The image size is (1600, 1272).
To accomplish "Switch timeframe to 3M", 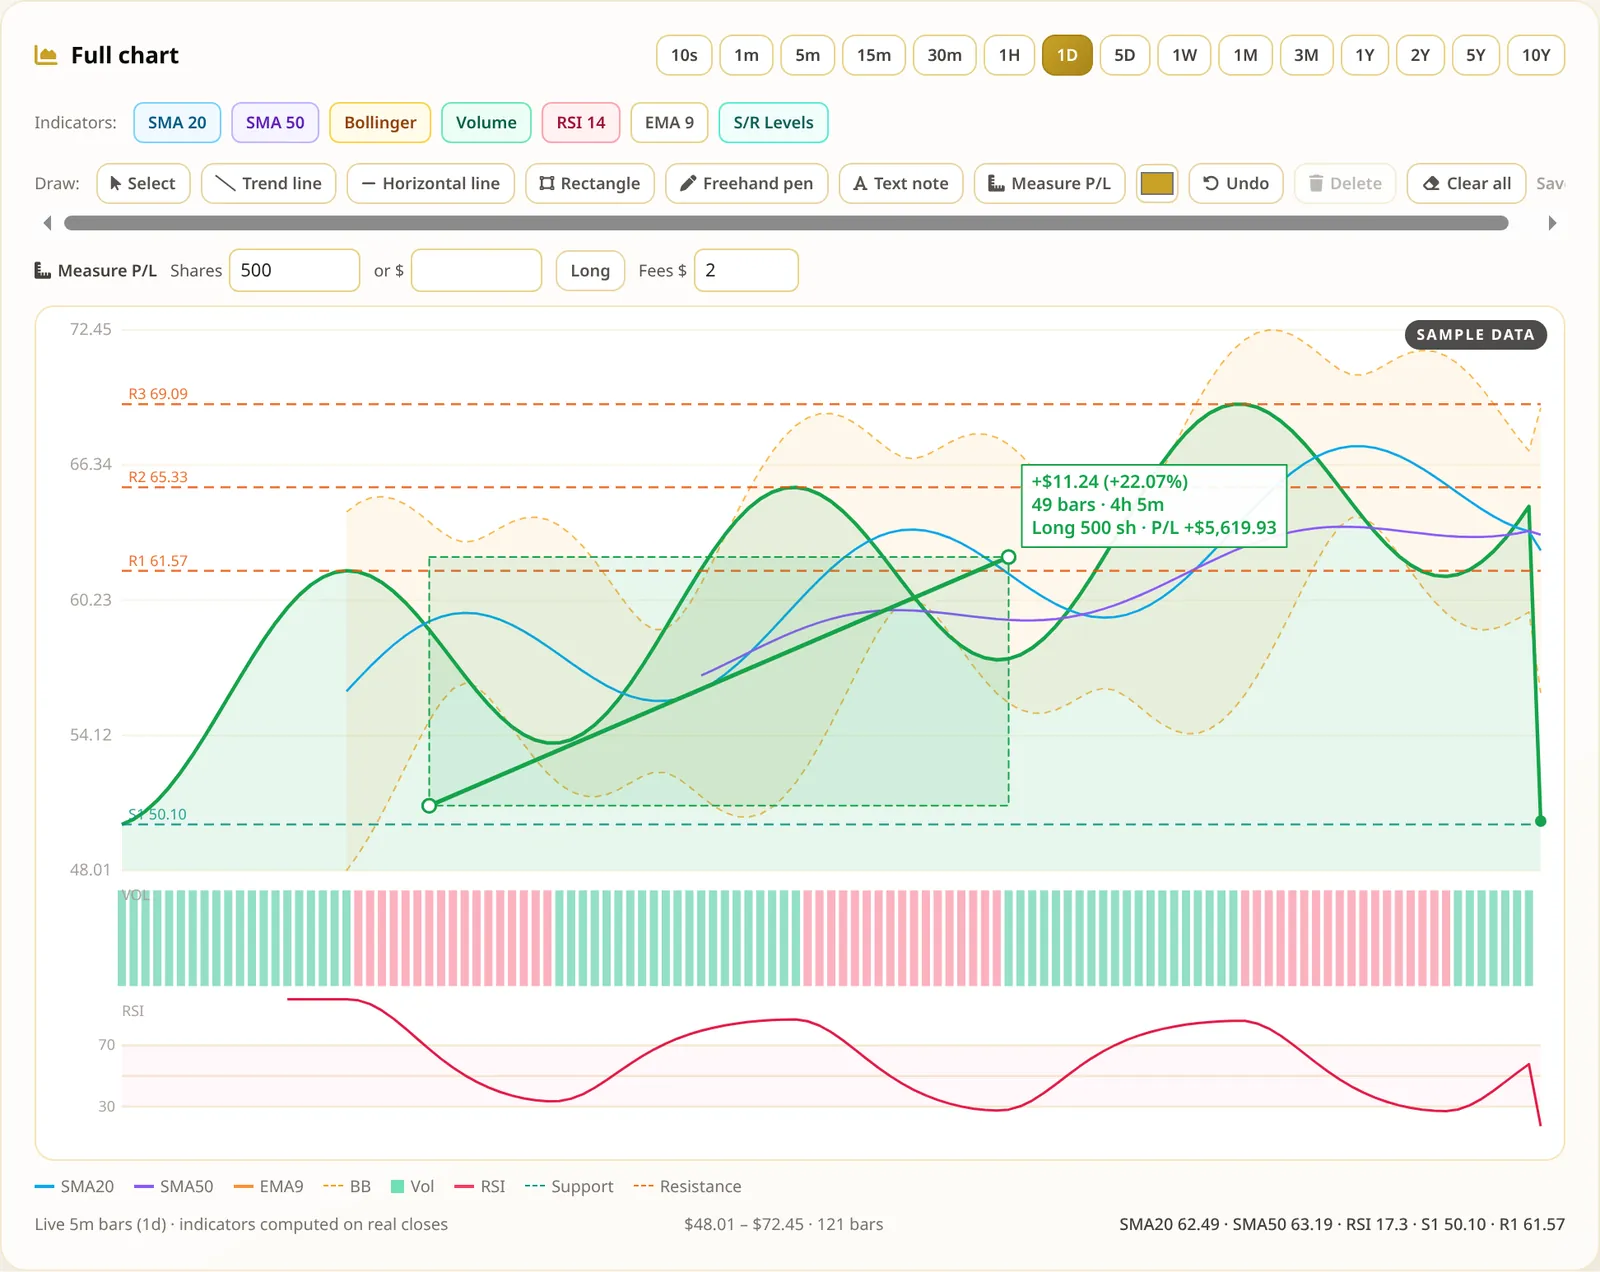I will [x=1306, y=55].
